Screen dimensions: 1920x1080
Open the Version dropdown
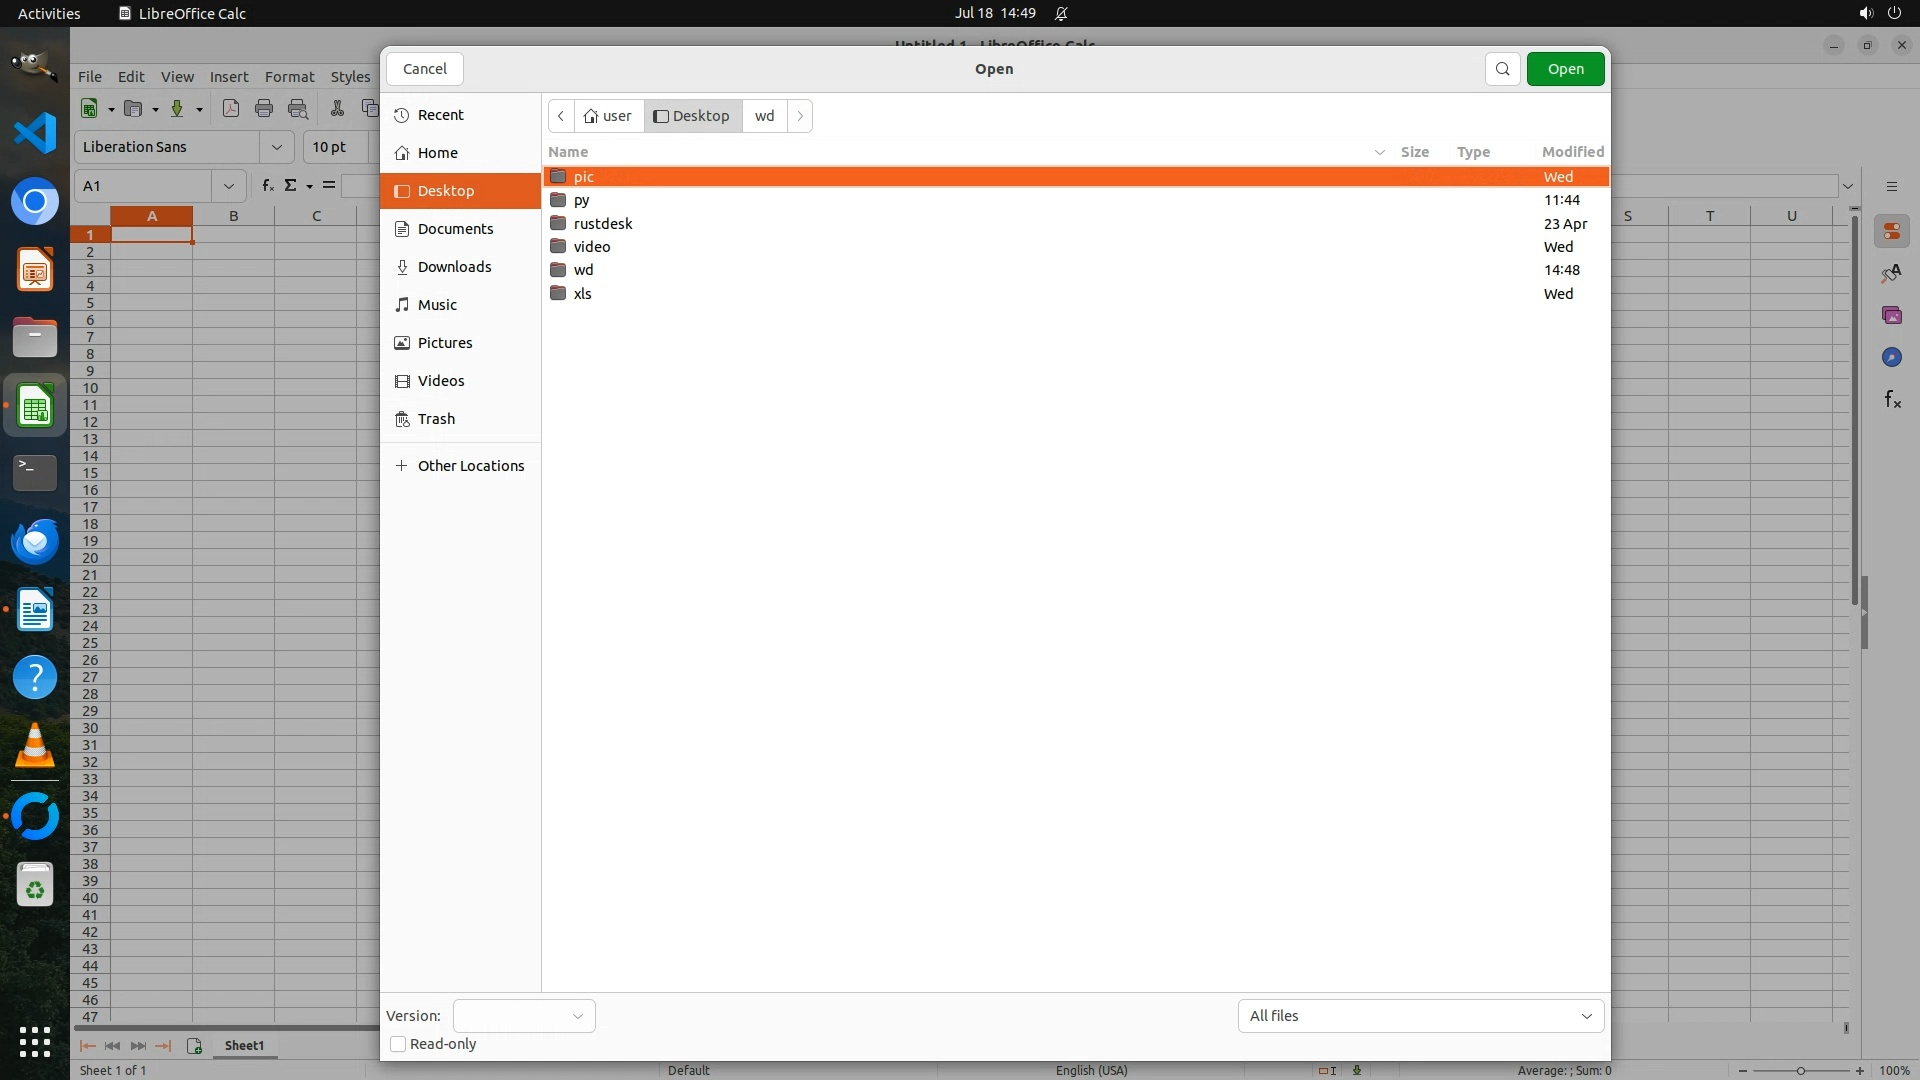click(x=524, y=1016)
